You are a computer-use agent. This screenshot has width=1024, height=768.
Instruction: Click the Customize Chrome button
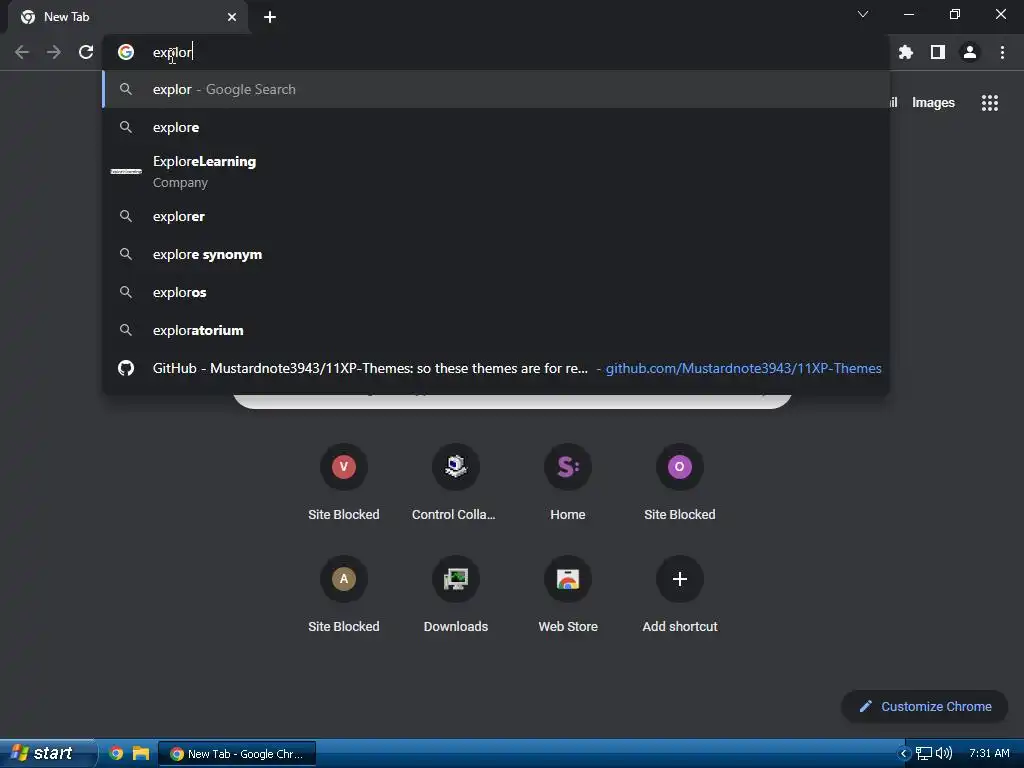[925, 707]
